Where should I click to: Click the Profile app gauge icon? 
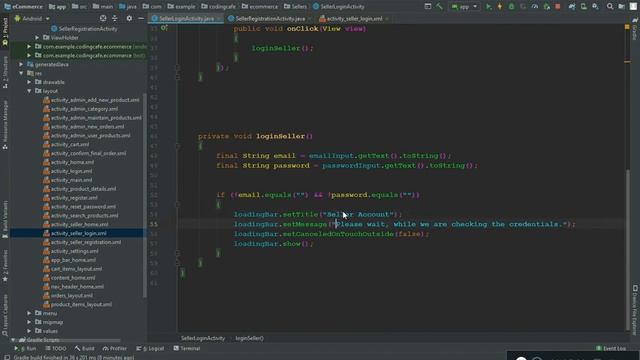click(535, 7)
